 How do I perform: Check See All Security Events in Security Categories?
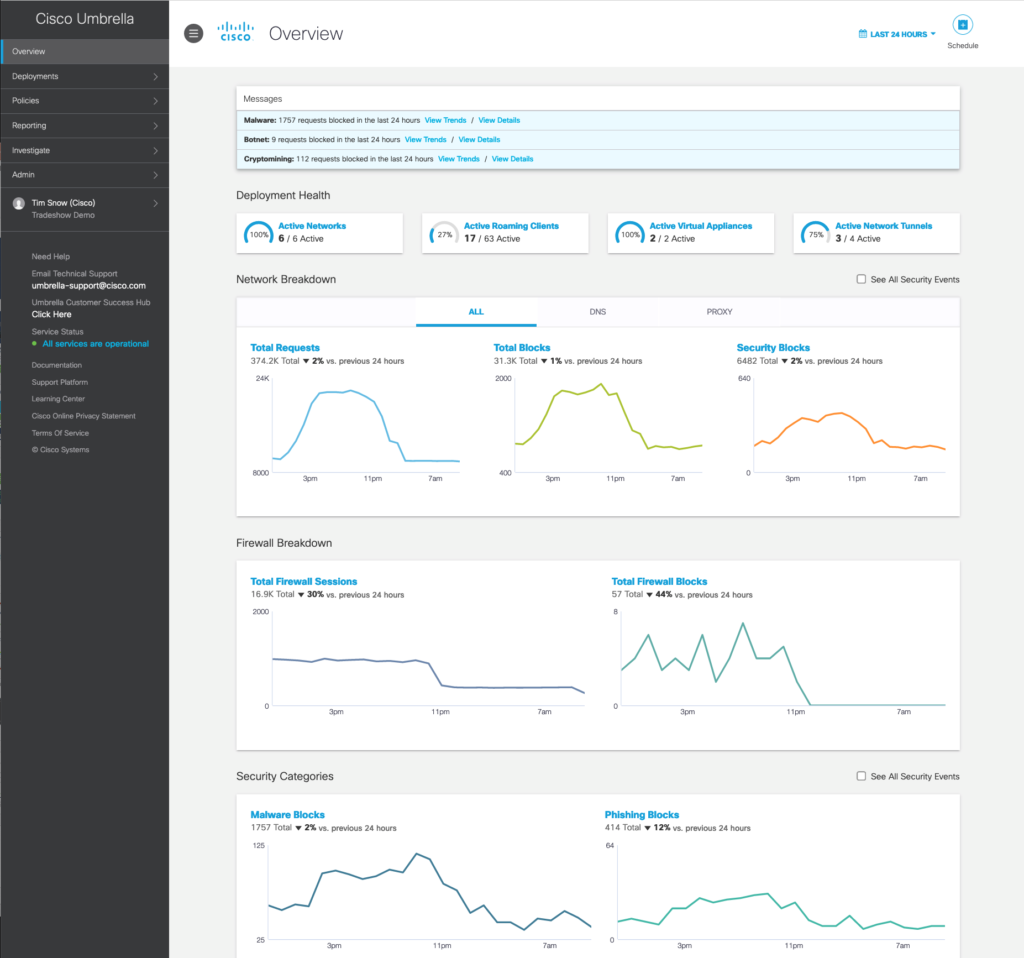[861, 776]
